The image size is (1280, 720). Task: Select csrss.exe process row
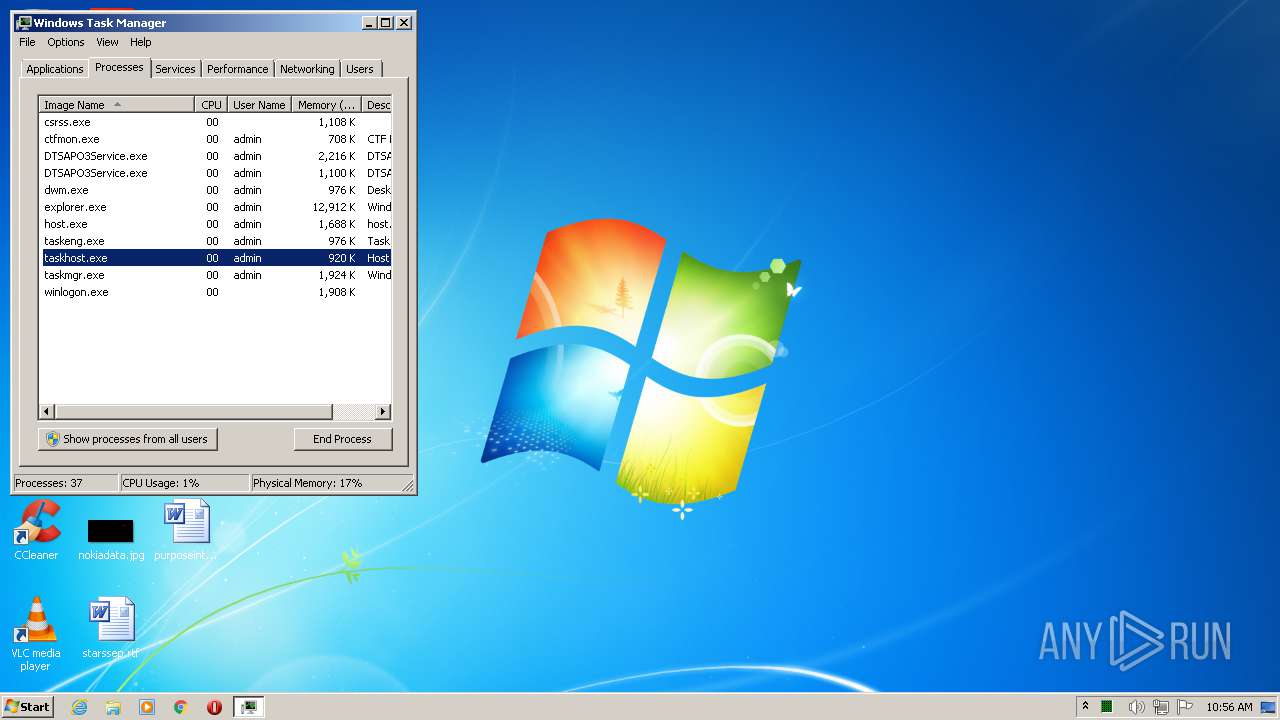coord(215,122)
